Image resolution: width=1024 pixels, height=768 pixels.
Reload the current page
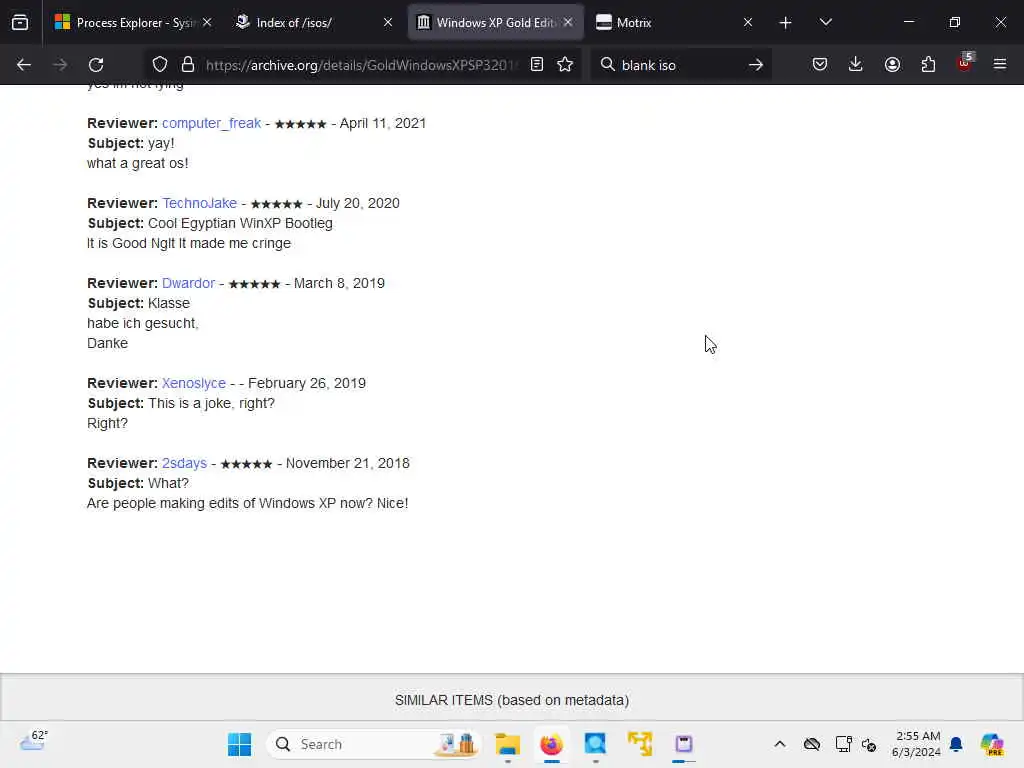(x=96, y=65)
